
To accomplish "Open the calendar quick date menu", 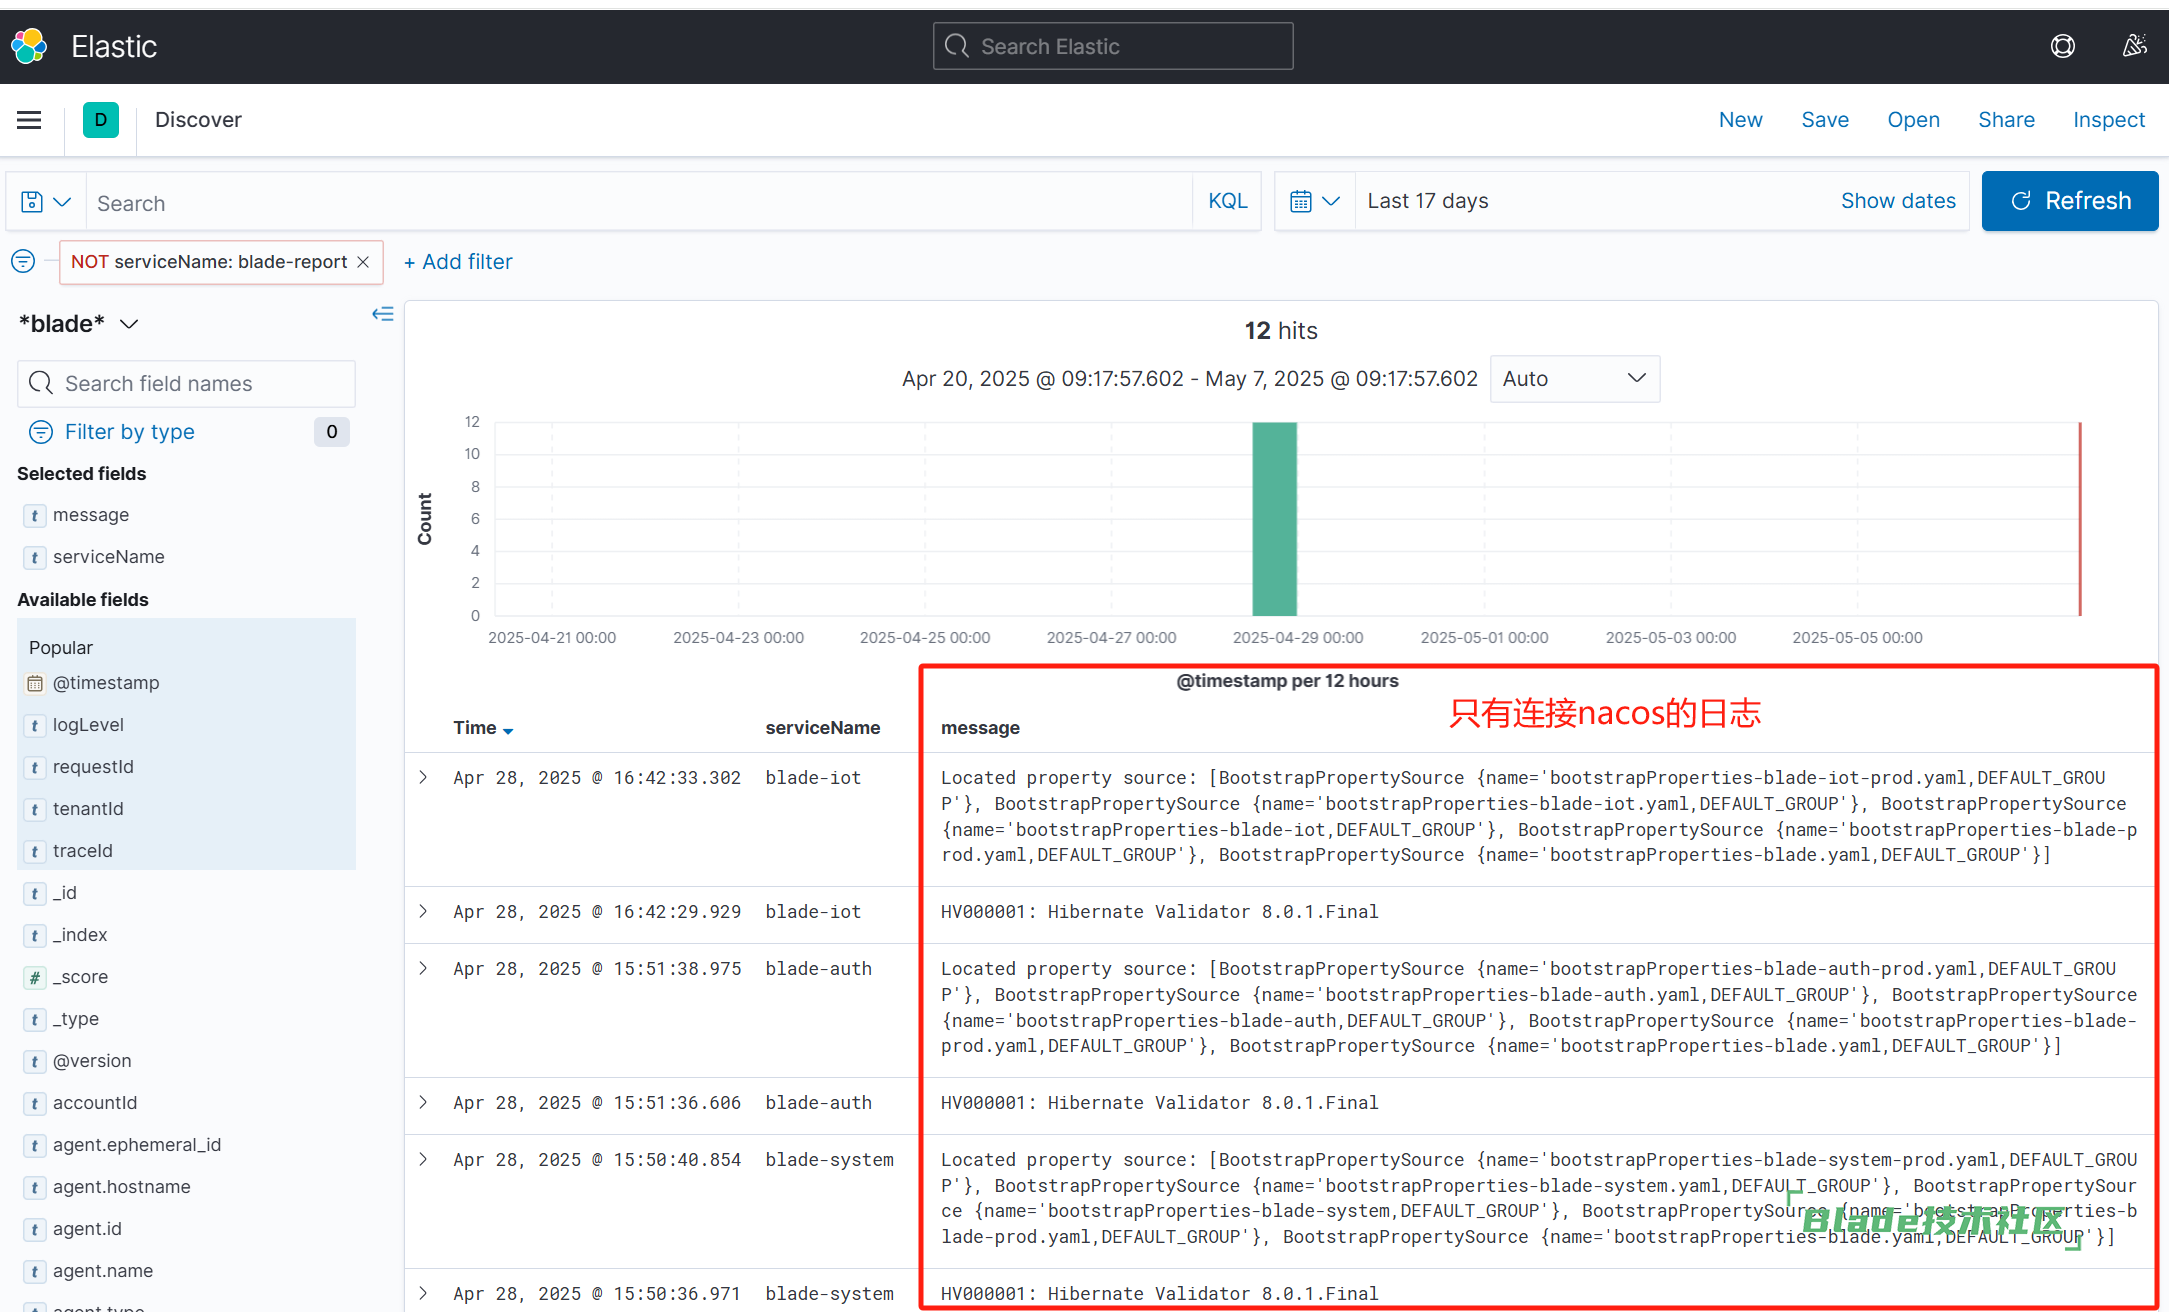I will [1314, 201].
